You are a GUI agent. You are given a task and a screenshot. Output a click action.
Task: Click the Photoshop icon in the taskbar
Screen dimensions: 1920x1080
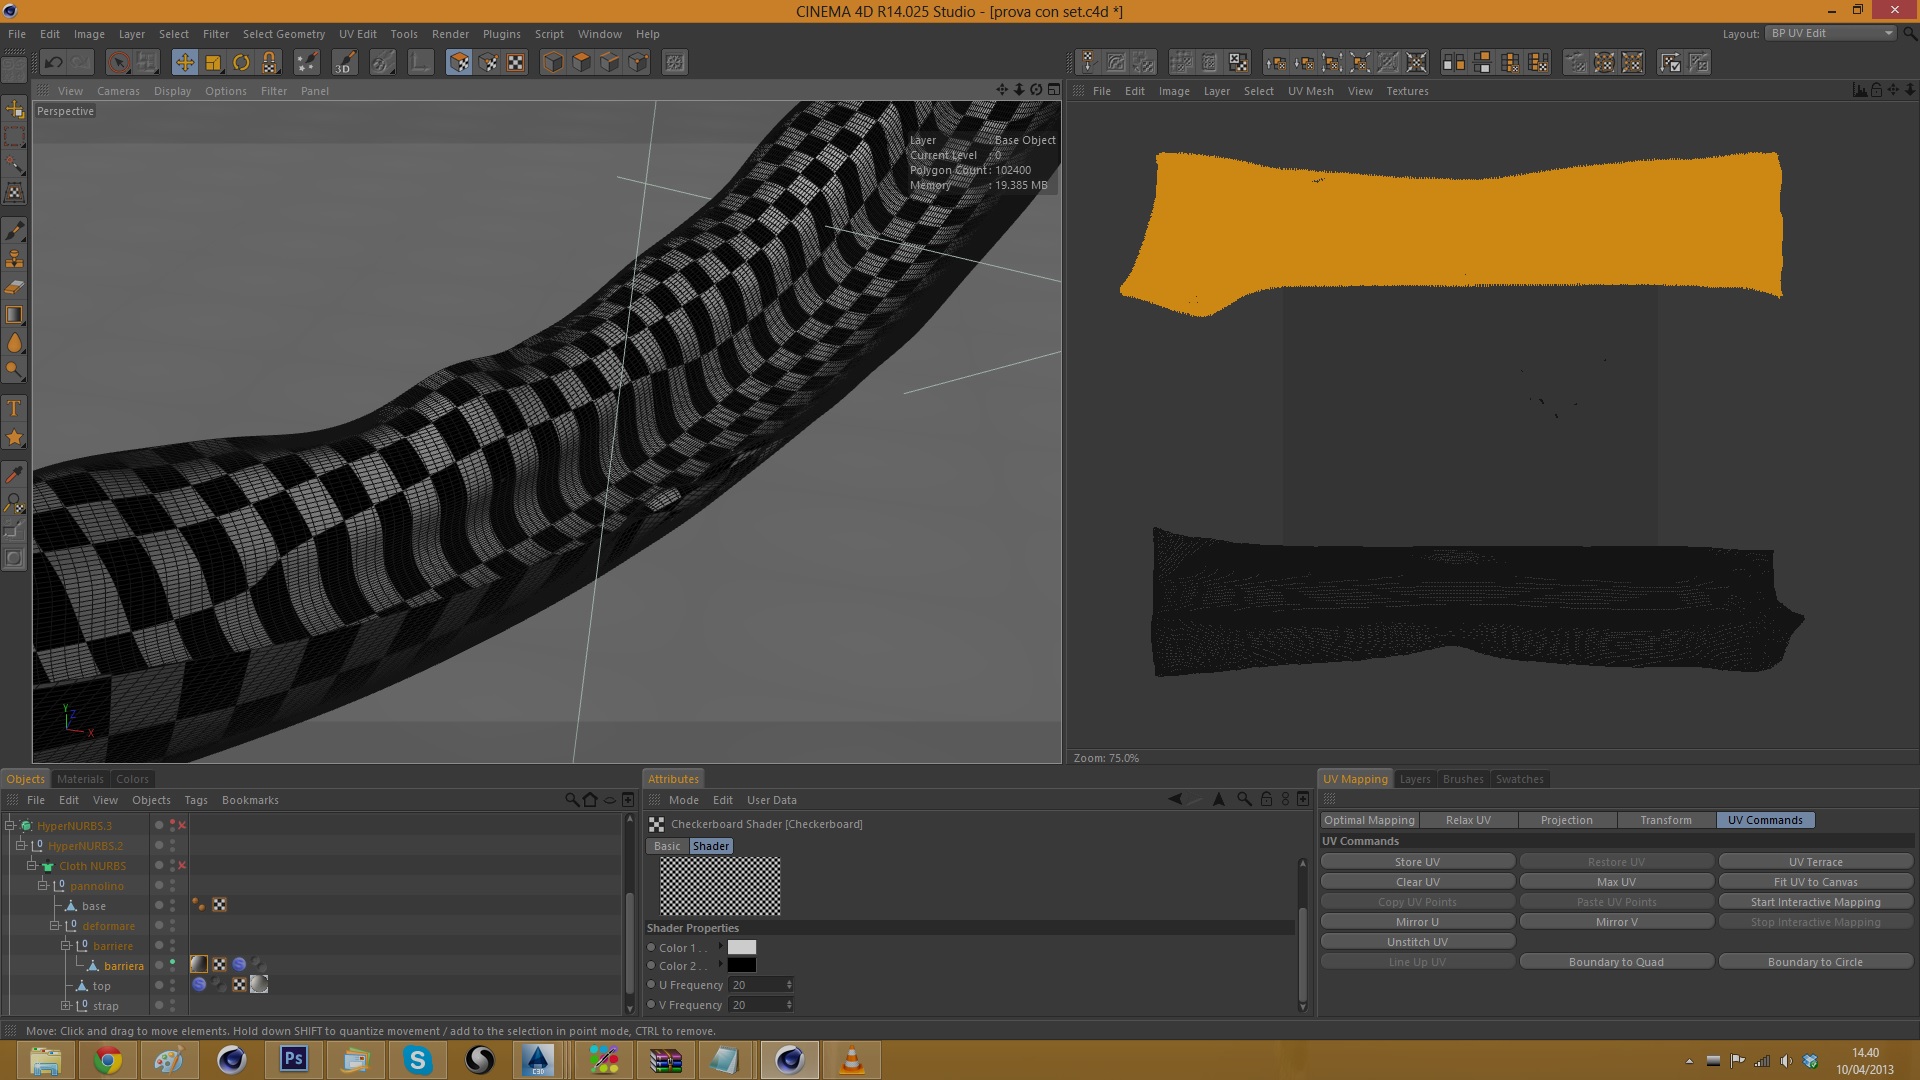(294, 1059)
